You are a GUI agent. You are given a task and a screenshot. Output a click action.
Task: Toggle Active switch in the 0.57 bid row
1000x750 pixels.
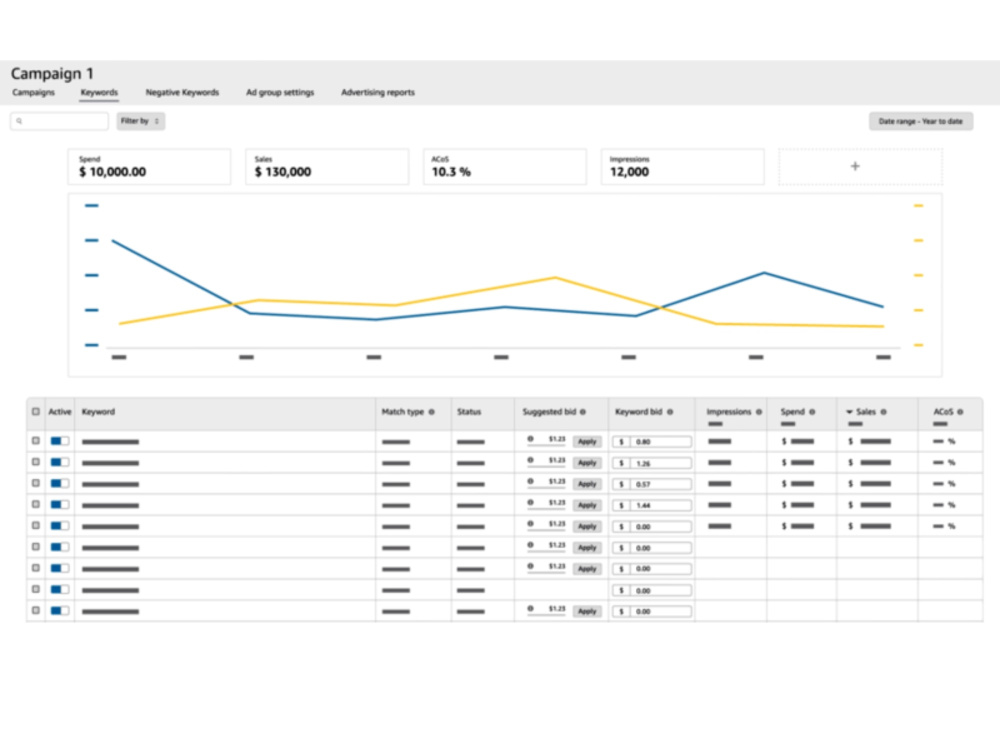point(60,483)
